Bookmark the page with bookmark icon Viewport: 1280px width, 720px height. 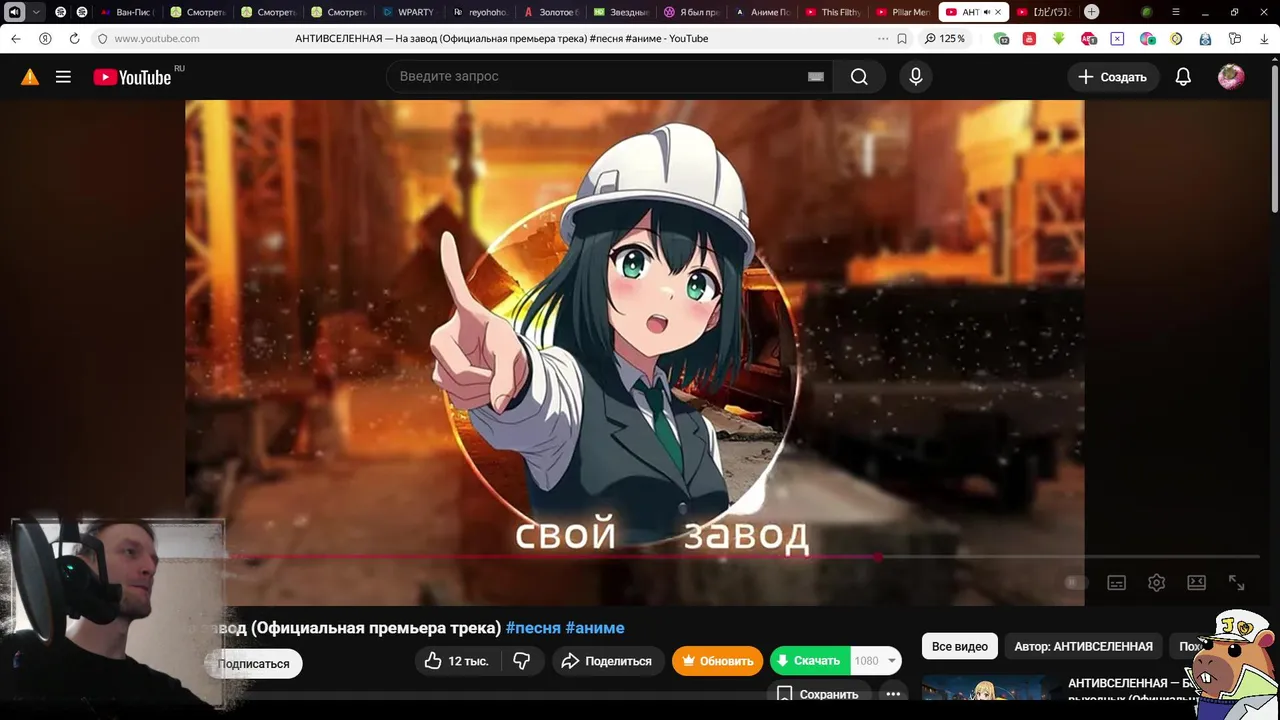[x=902, y=38]
